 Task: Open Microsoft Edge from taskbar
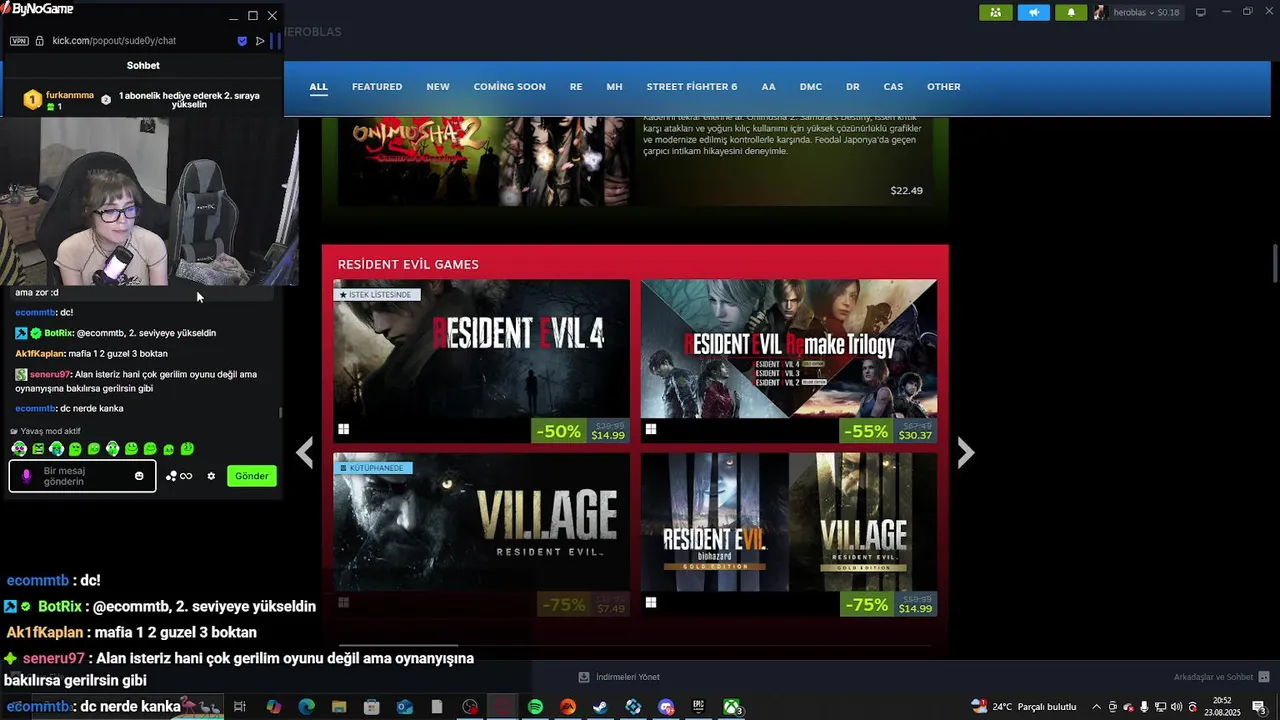pos(307,707)
